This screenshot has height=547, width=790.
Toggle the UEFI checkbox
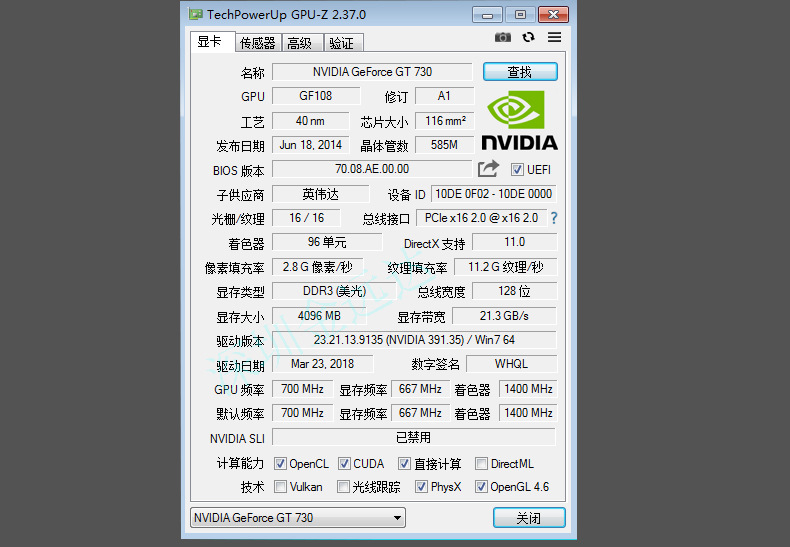517,170
